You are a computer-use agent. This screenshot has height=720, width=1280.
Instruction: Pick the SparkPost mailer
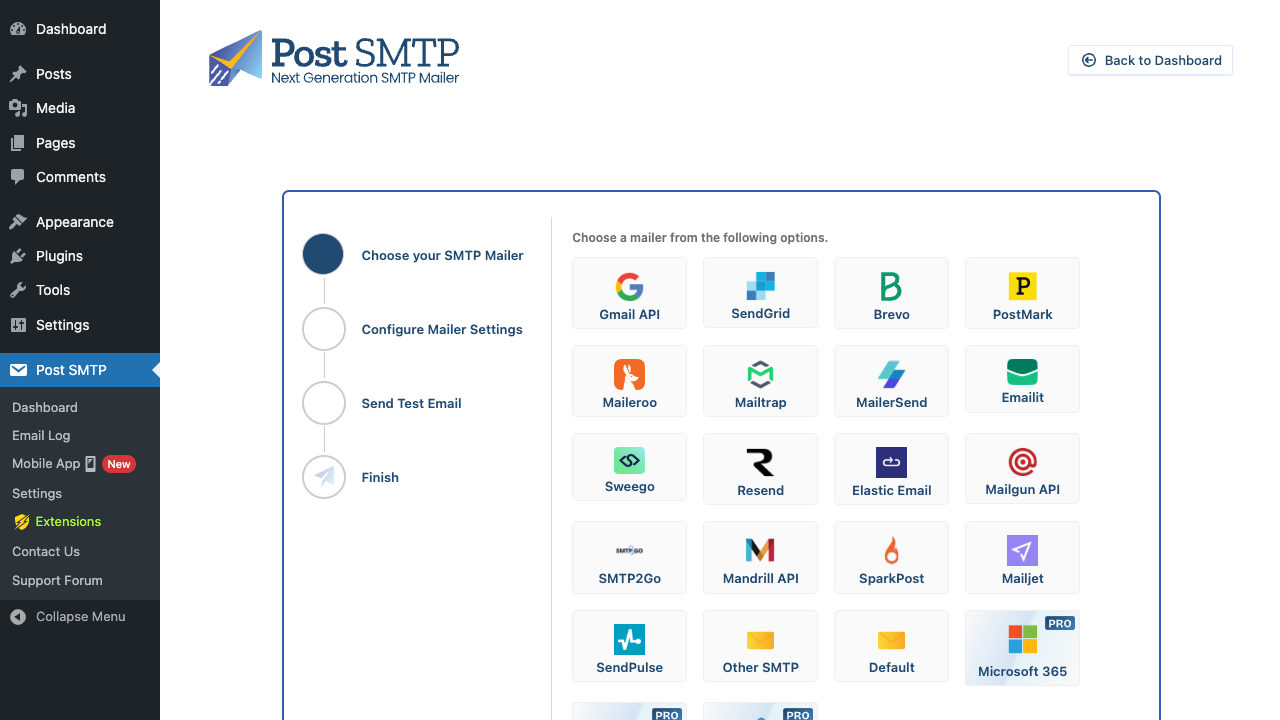click(x=891, y=557)
